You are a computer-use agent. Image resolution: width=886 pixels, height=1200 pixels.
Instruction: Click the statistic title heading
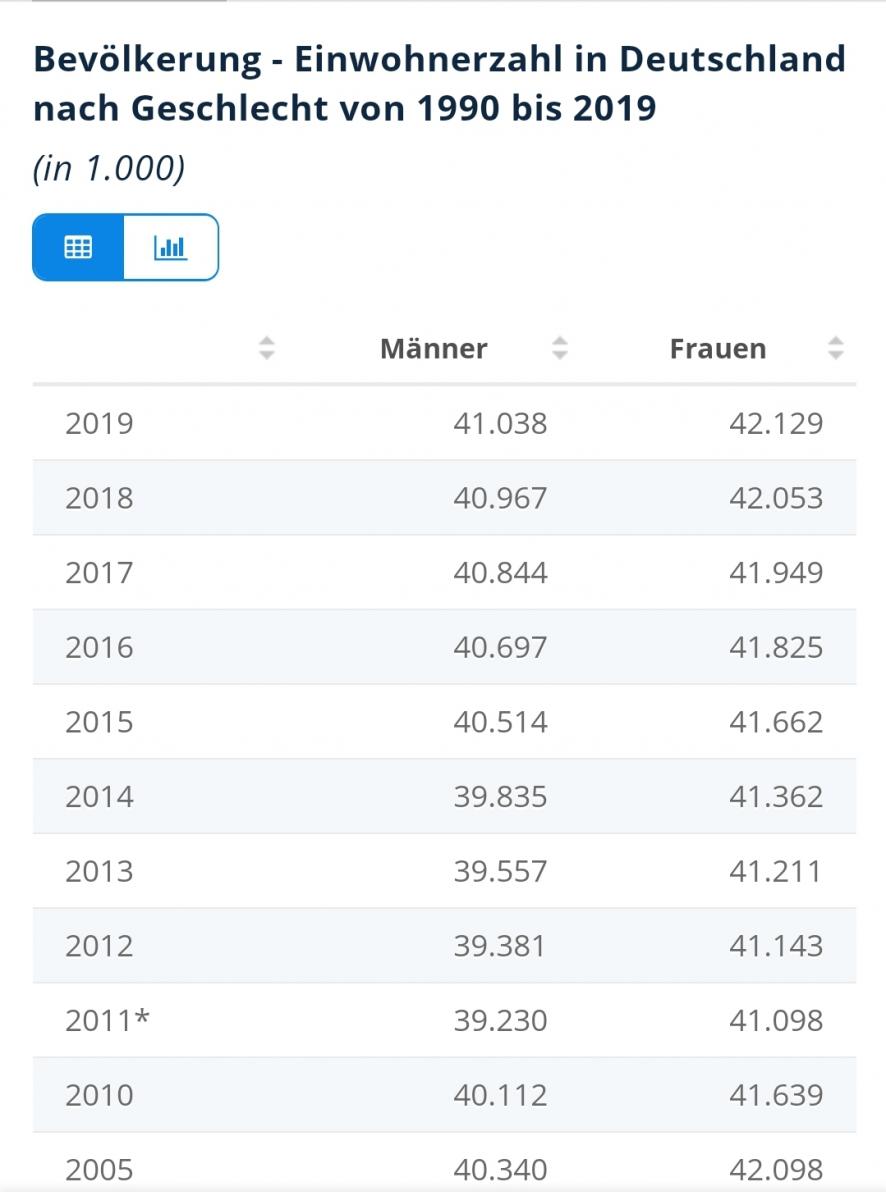click(x=440, y=83)
